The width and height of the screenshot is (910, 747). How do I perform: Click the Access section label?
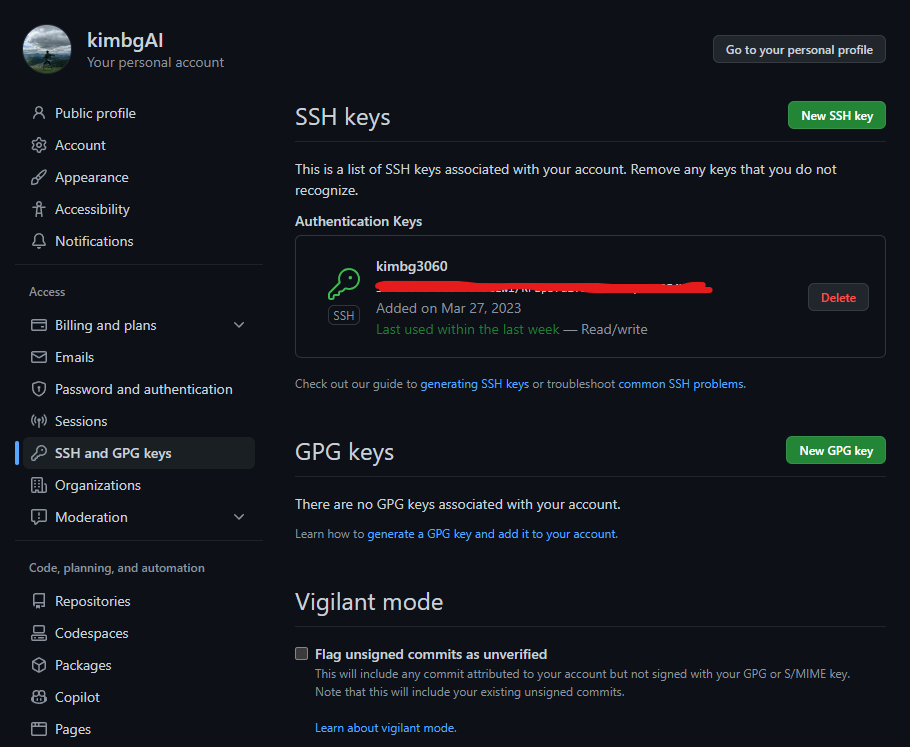(x=47, y=291)
